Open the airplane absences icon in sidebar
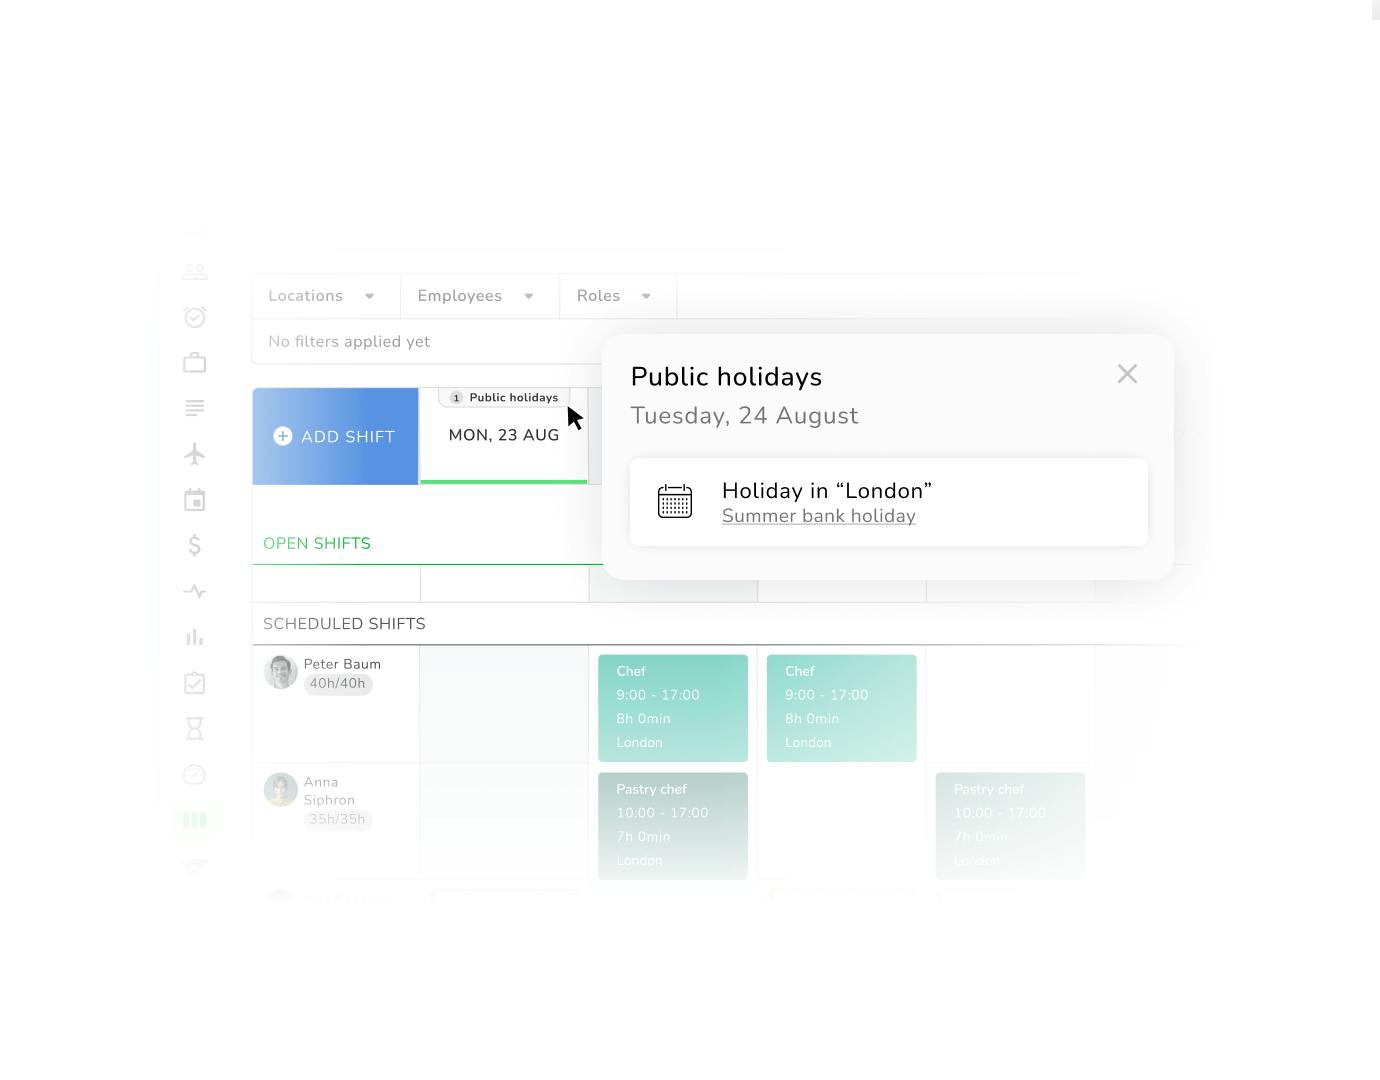 (x=195, y=454)
